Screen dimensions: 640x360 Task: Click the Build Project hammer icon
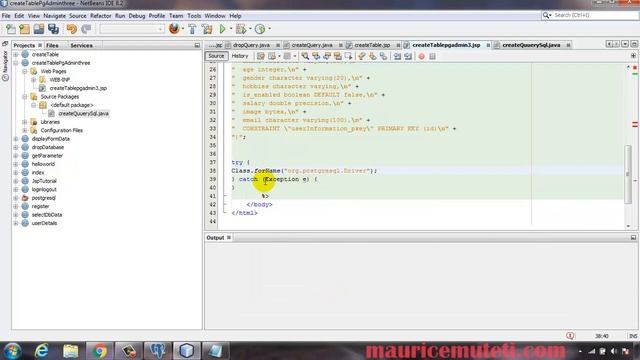(x=192, y=29)
